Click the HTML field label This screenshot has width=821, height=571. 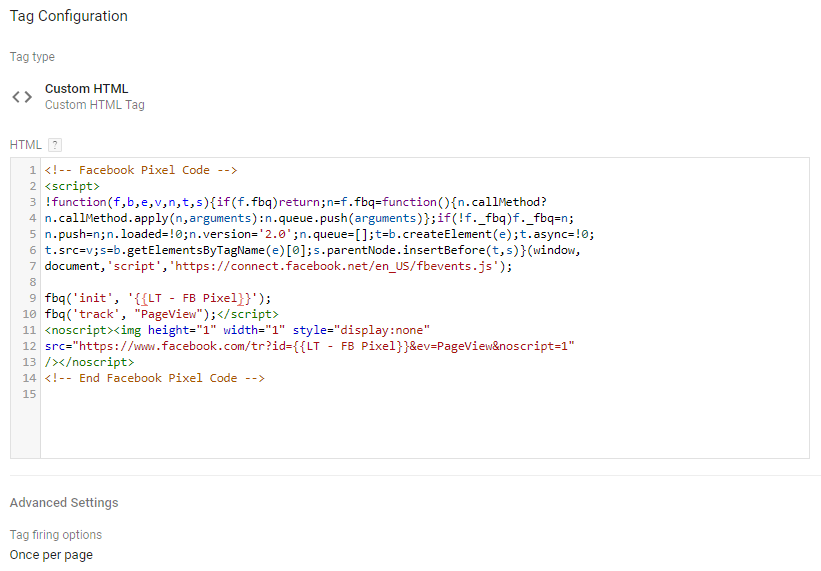pyautogui.click(x=25, y=145)
